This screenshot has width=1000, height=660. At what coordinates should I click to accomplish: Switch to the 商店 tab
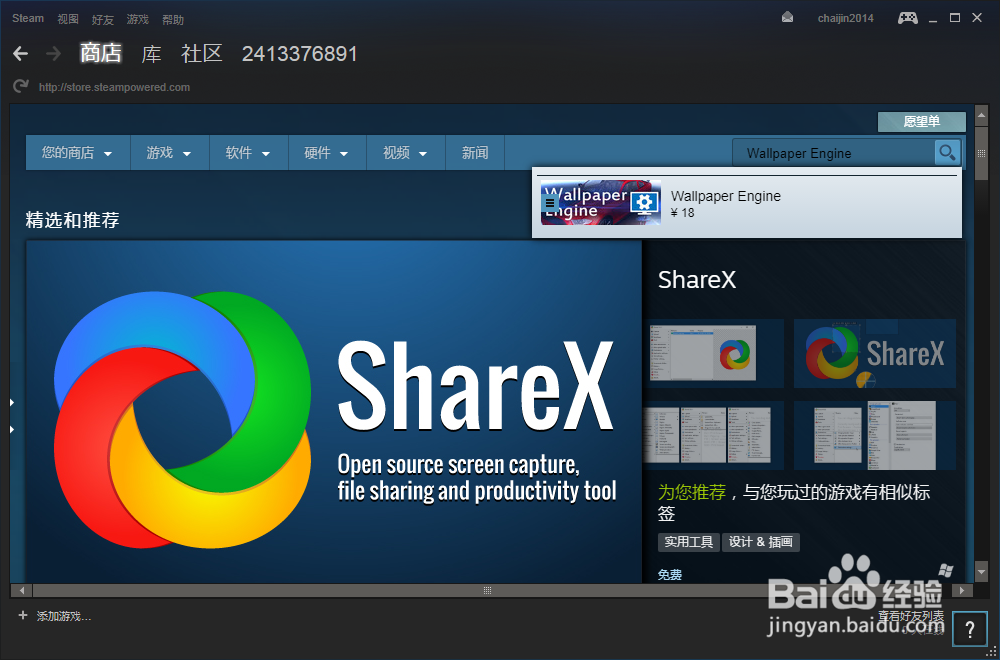(x=101, y=54)
